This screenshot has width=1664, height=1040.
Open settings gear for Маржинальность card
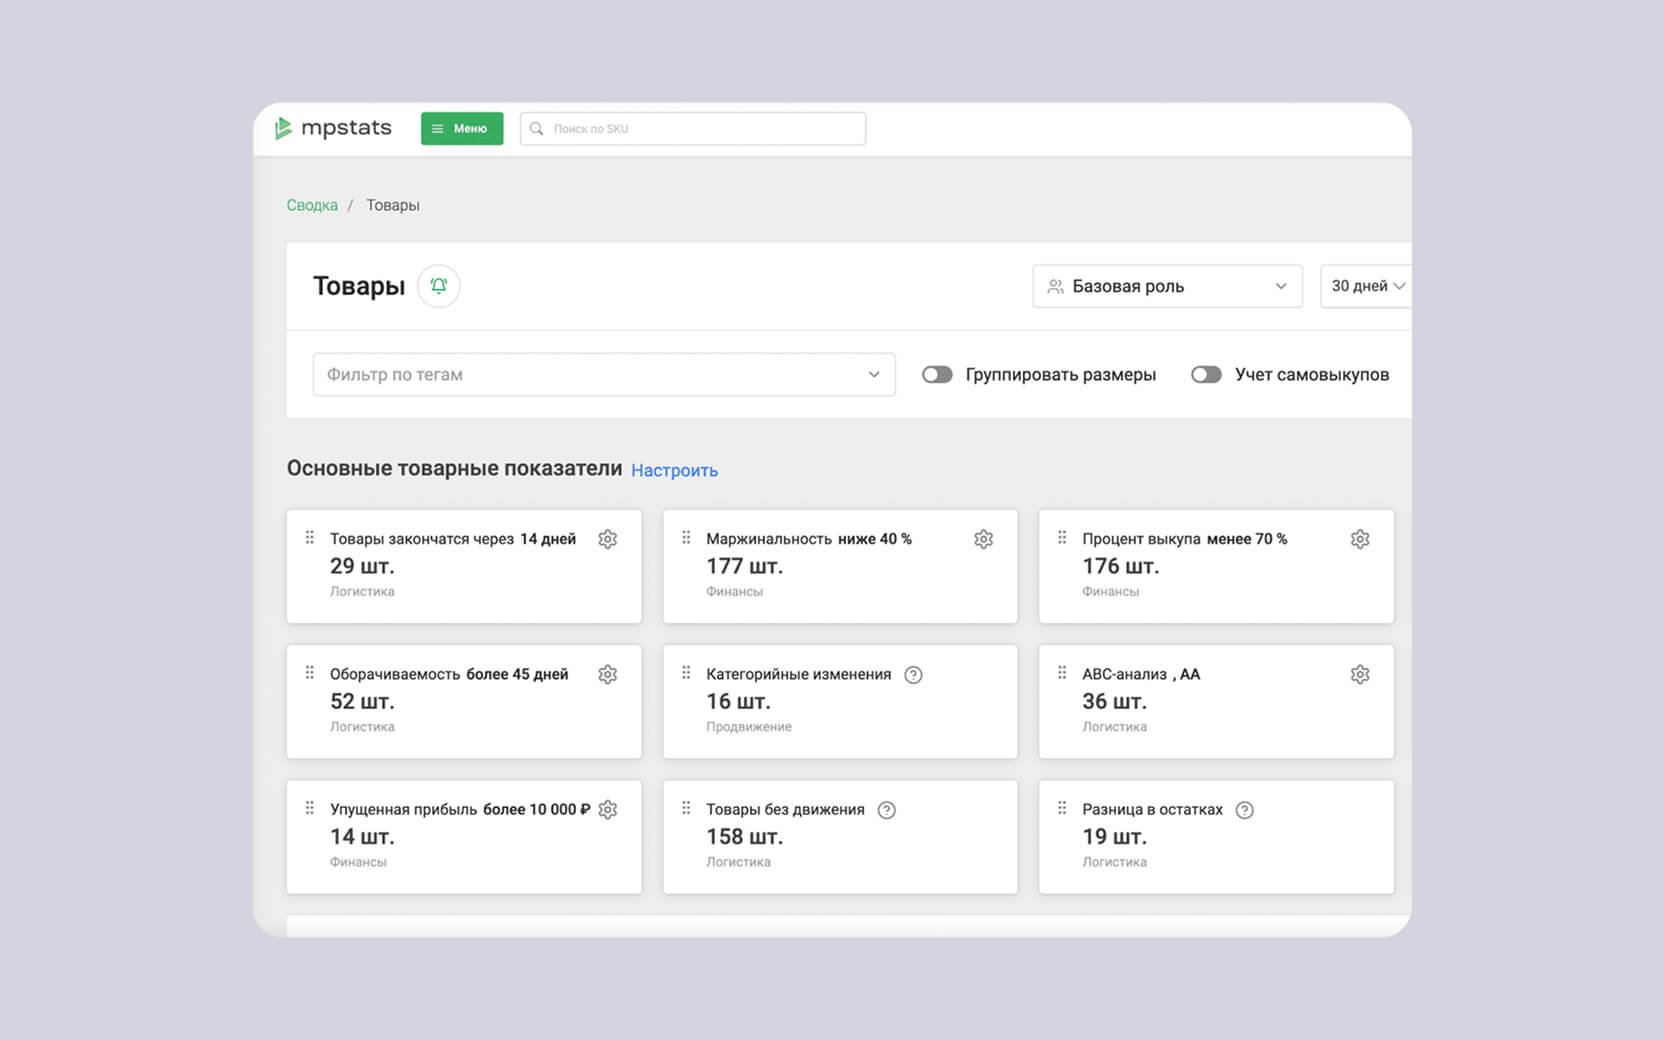click(983, 539)
